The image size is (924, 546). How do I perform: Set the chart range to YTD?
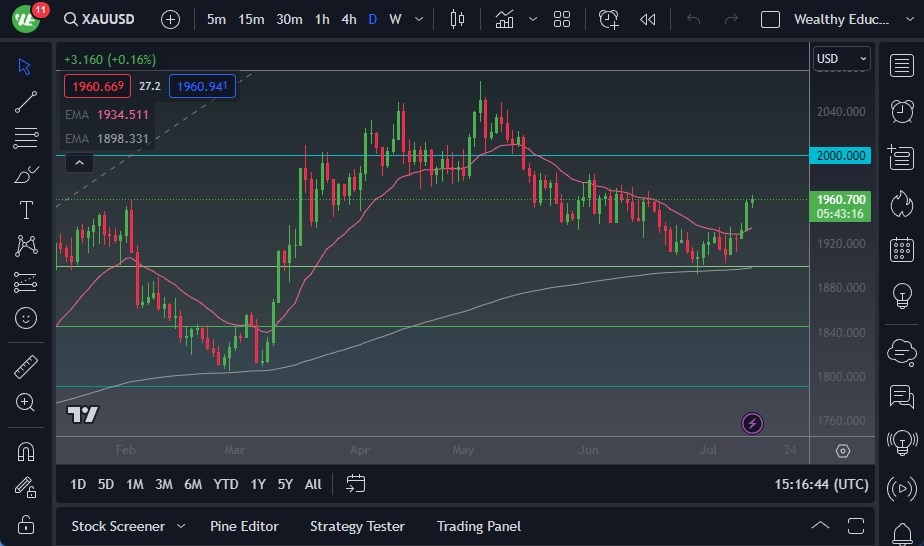tap(226, 484)
